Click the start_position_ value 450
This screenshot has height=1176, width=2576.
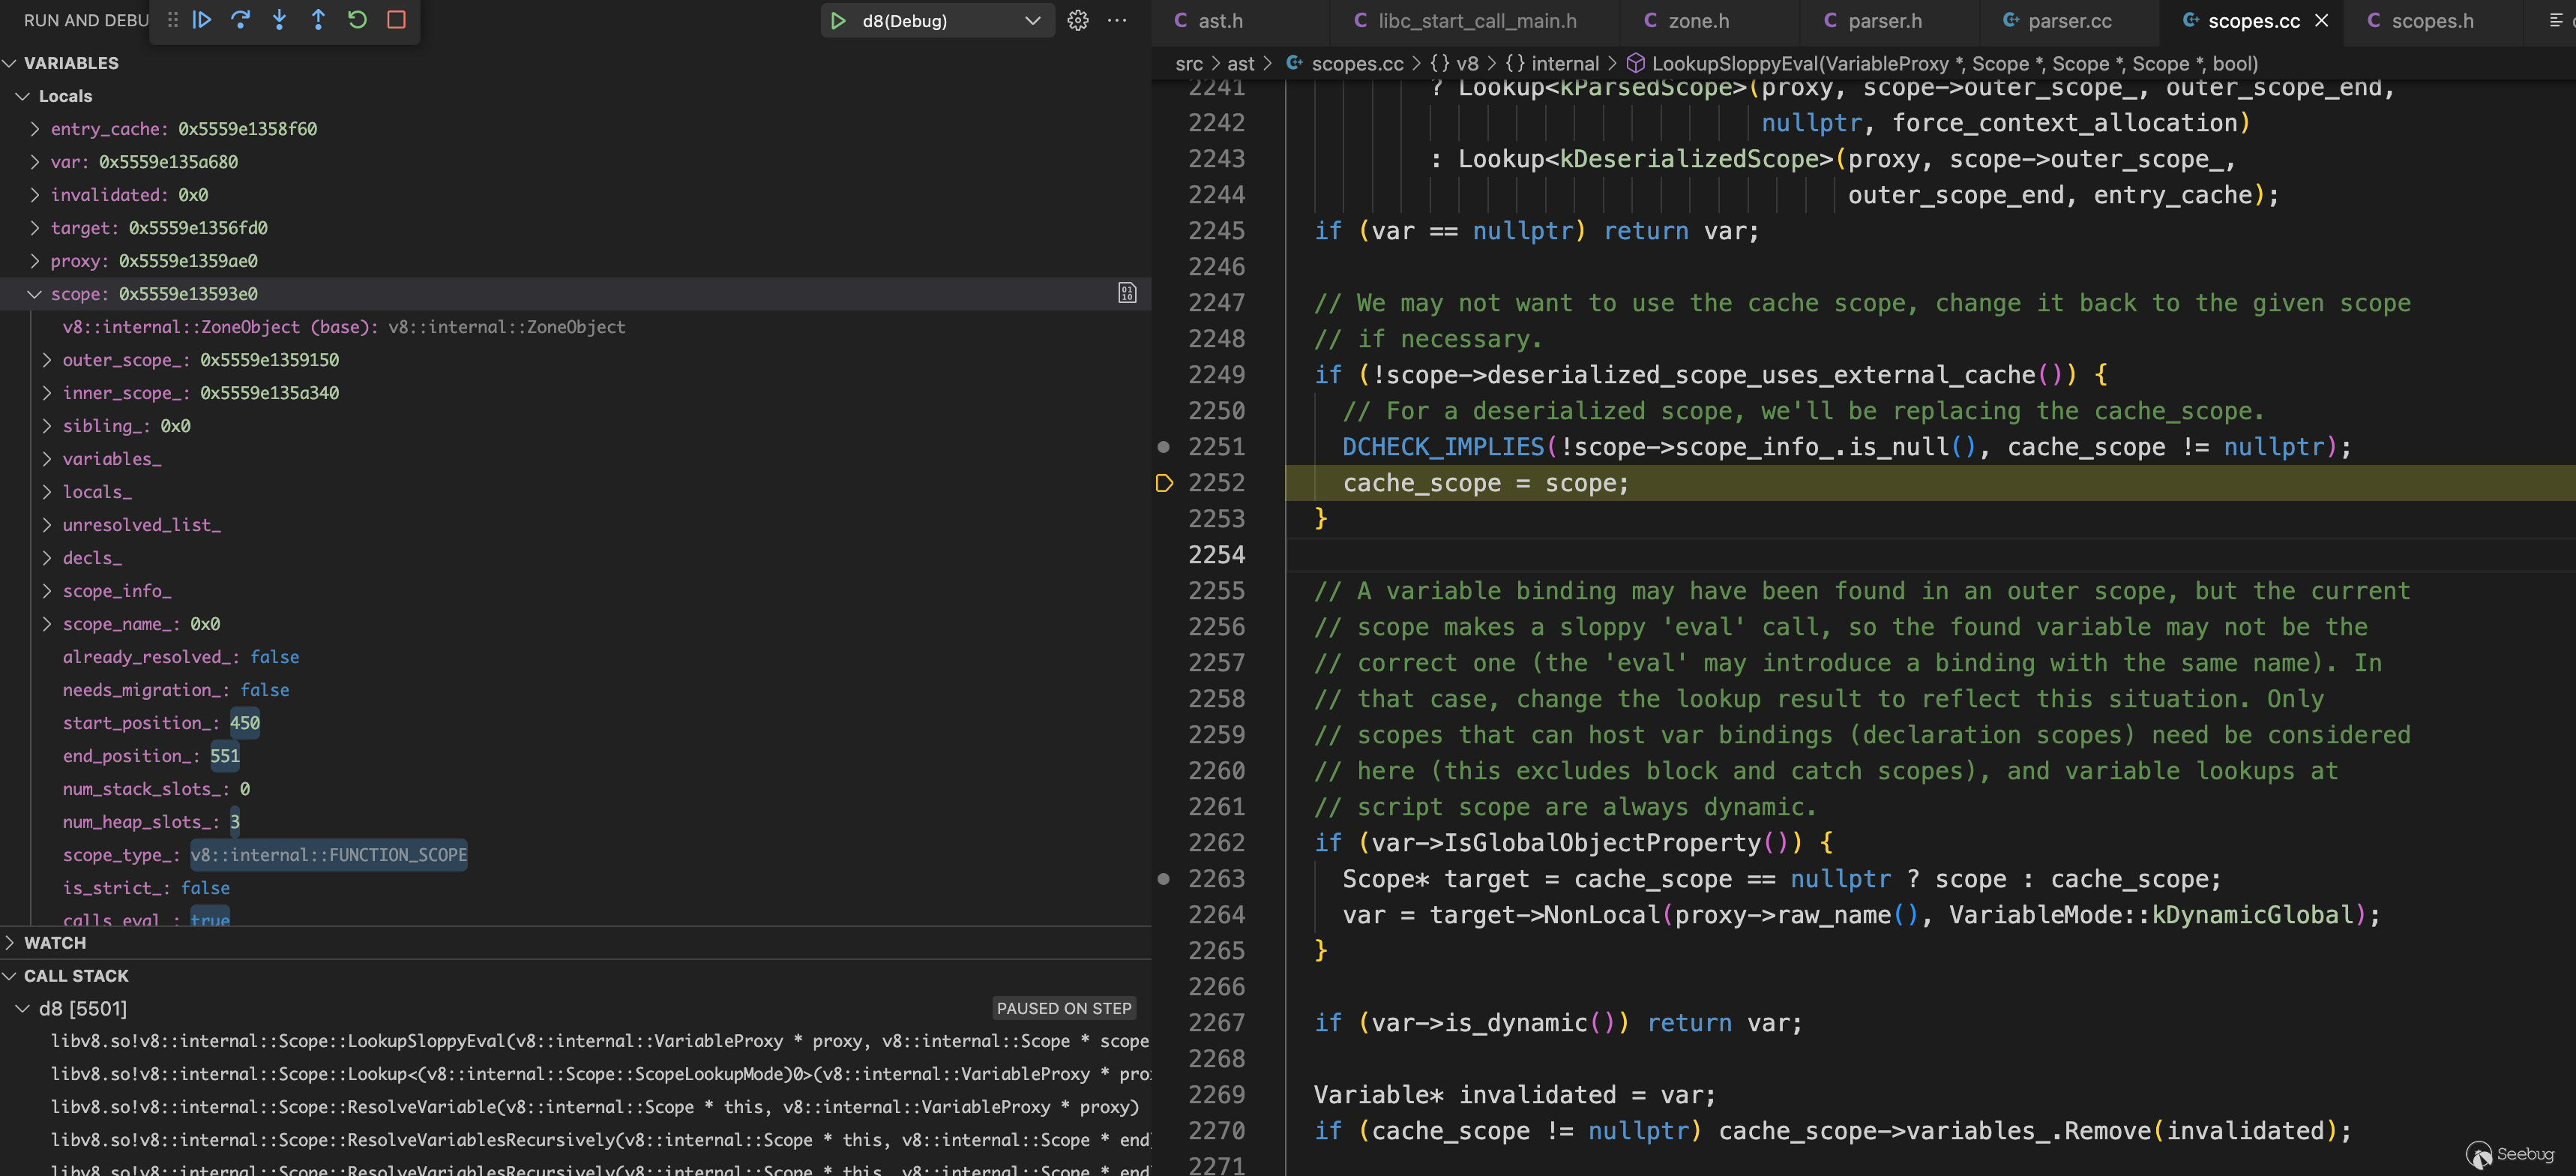(x=245, y=723)
